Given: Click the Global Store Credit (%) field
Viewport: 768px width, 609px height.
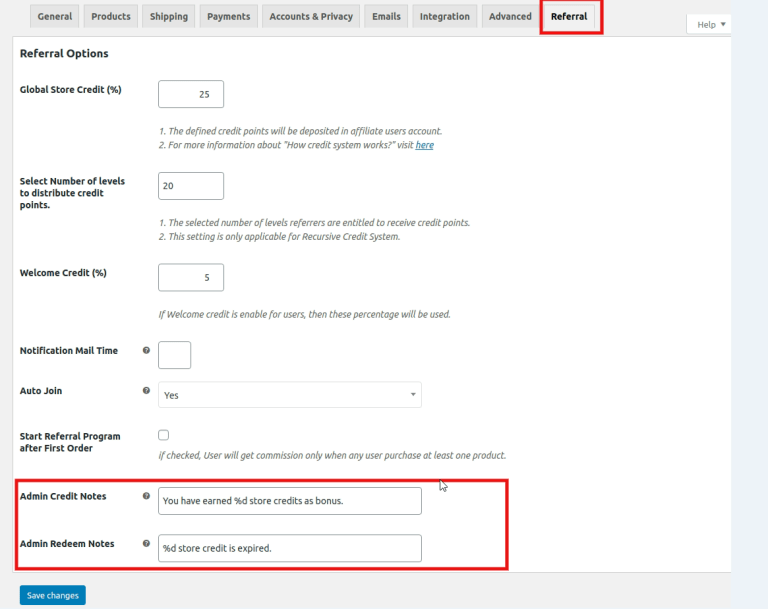Looking at the screenshot, I should coord(191,94).
